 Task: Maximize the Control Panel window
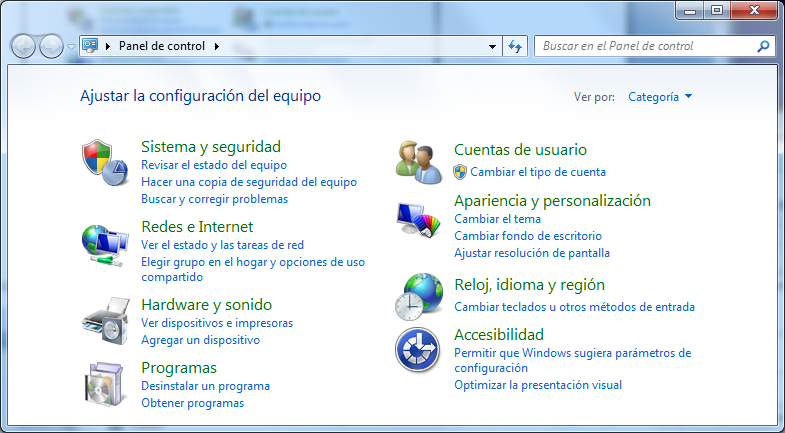pos(717,11)
